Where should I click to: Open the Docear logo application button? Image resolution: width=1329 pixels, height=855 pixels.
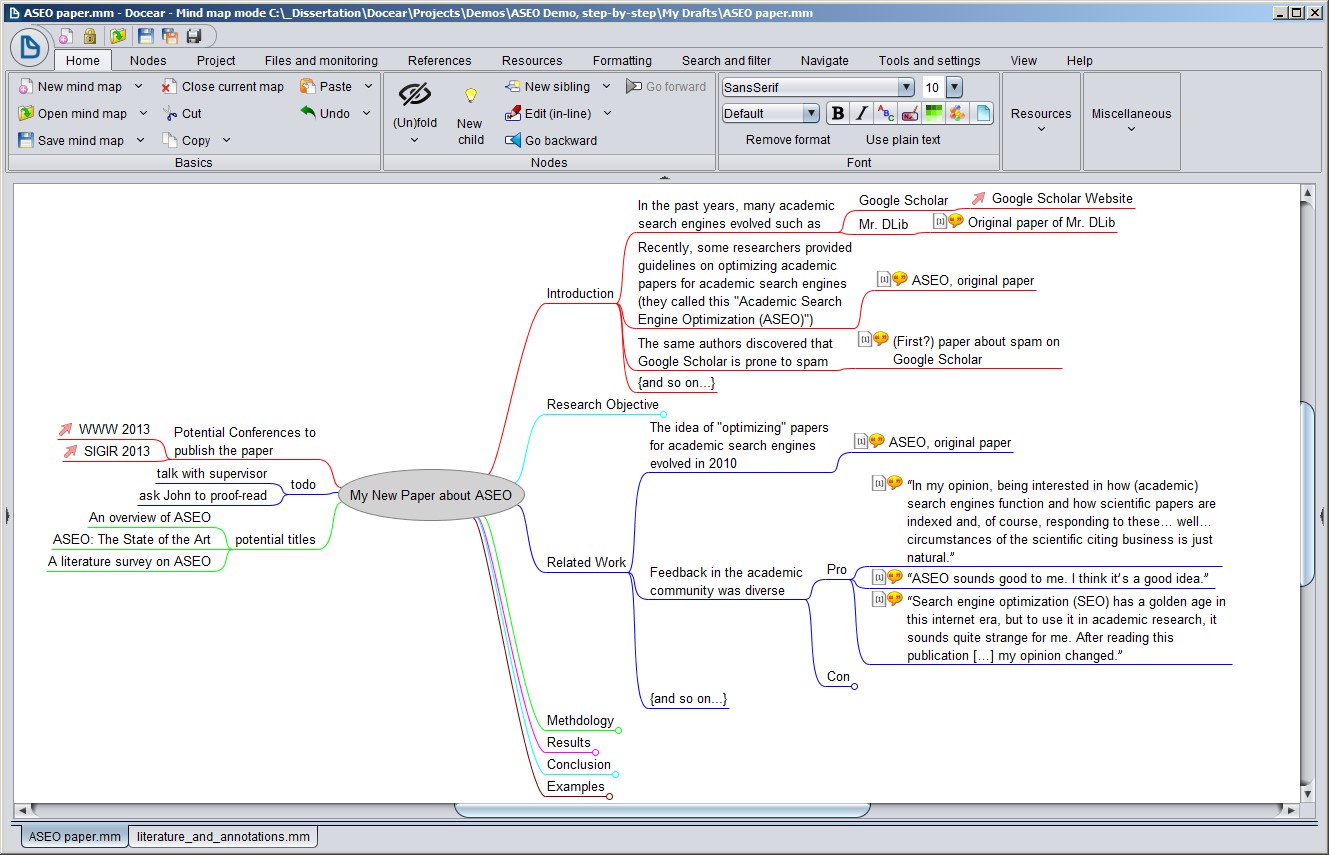point(30,47)
